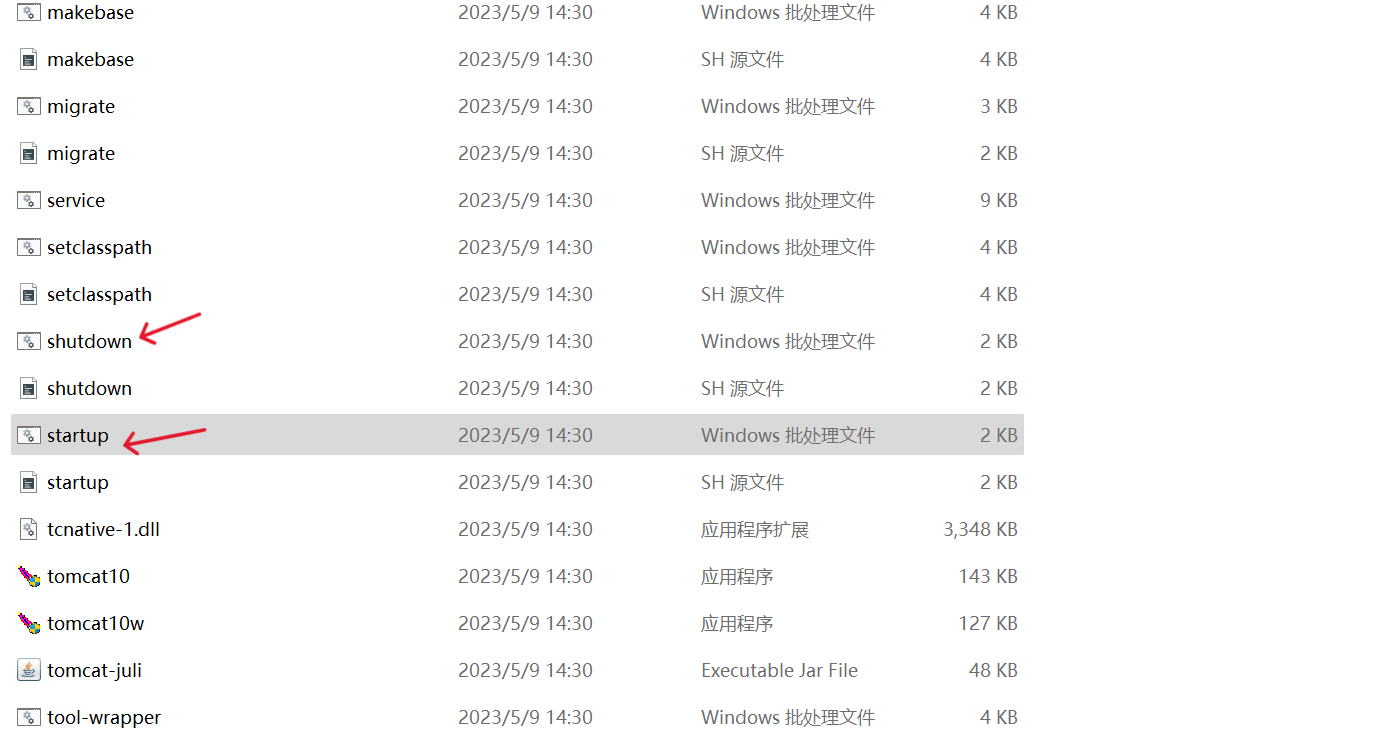
Task: Click the Executable Jar File type cell
Action: 779,671
